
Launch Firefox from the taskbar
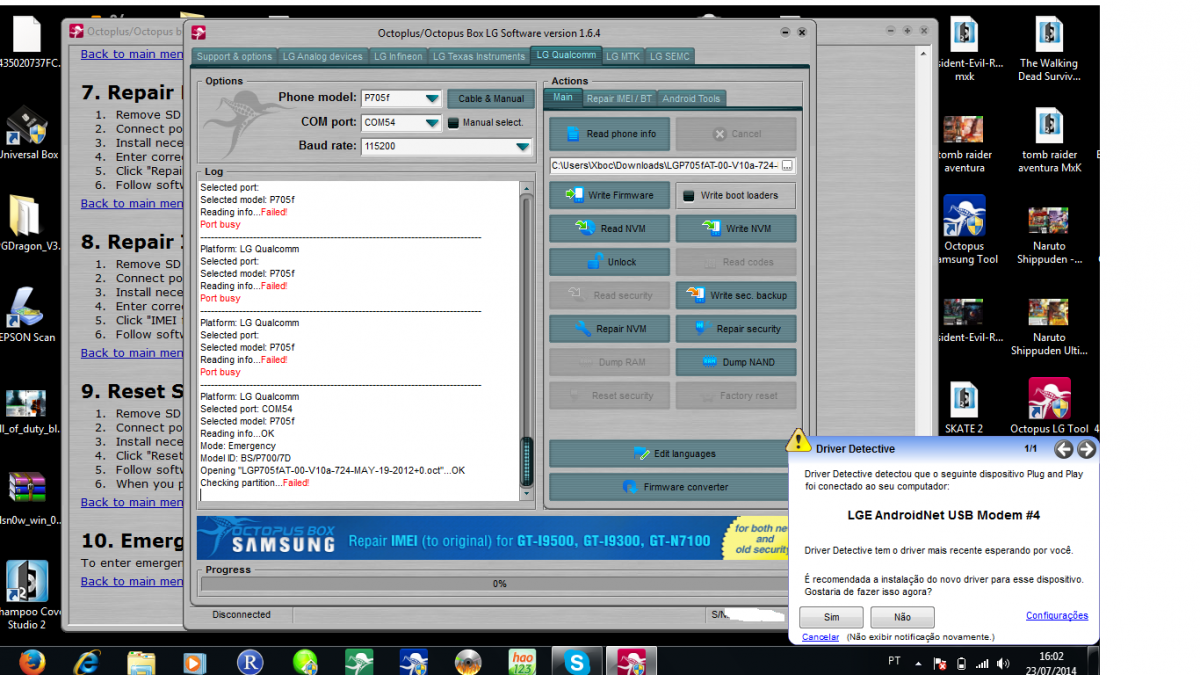30,661
